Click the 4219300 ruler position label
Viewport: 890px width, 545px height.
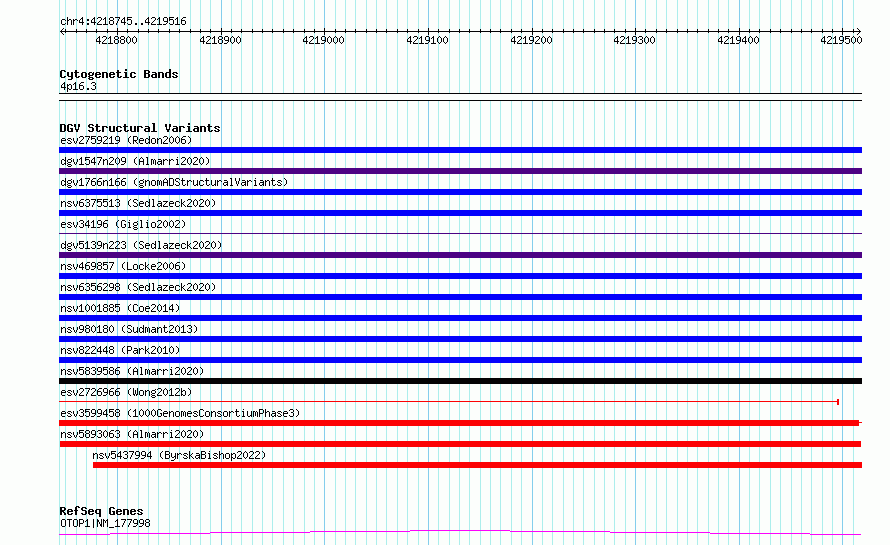coord(635,40)
